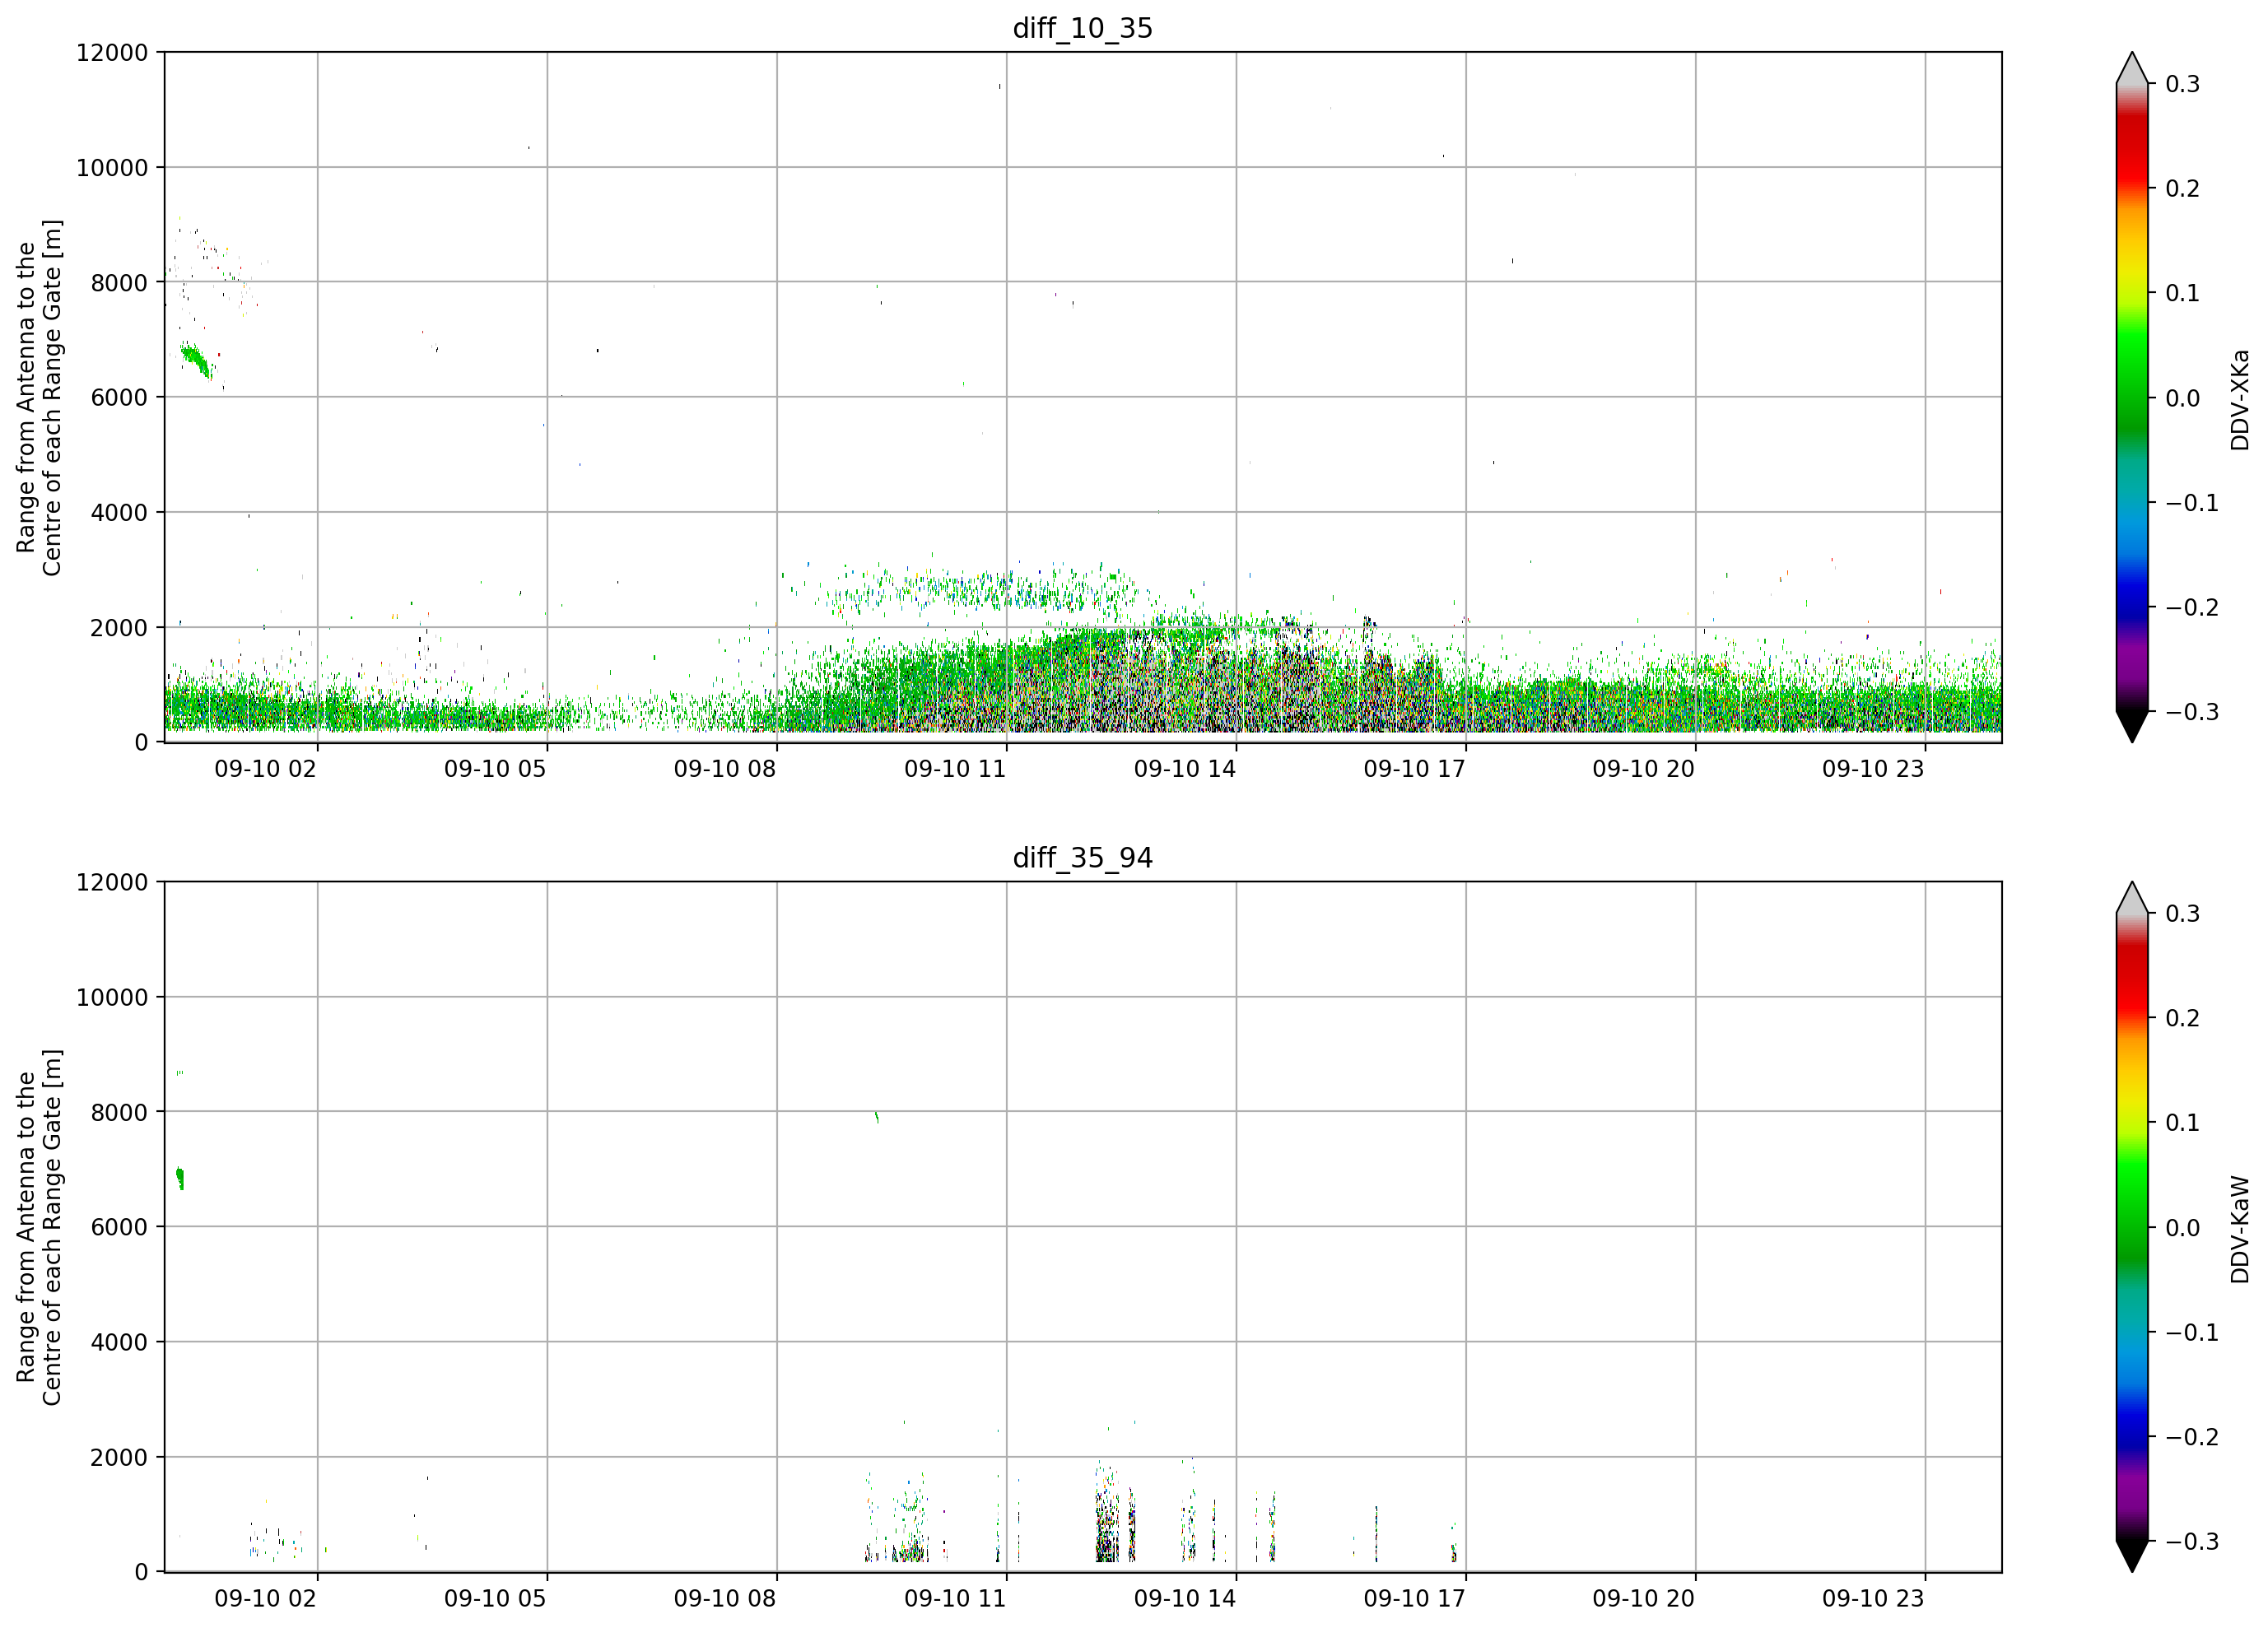Click '09-10 02' label under diff_35_94 plot
This screenshot has width=2268, height=1628.
(x=265, y=1599)
